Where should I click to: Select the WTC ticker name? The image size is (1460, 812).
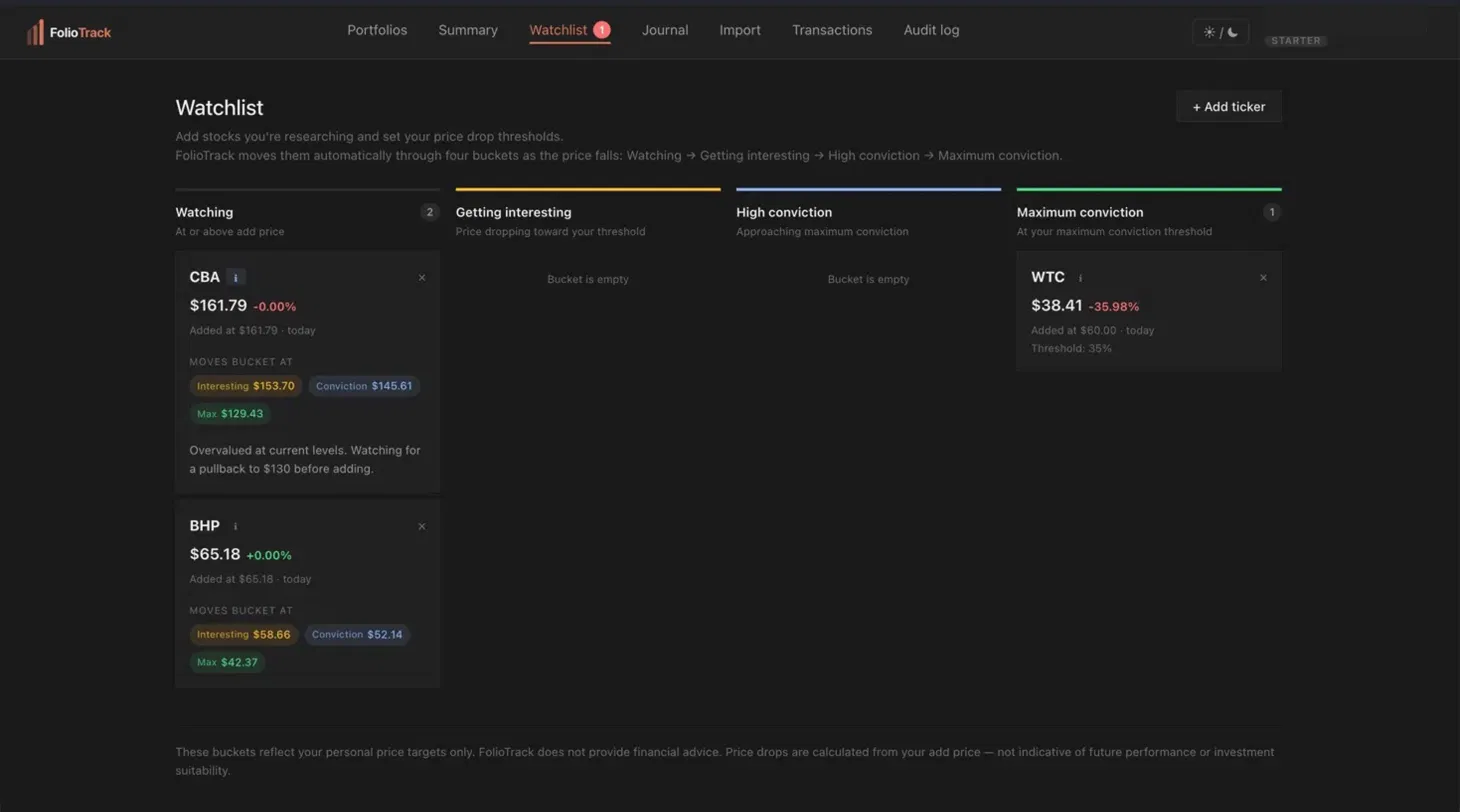coord(1048,277)
